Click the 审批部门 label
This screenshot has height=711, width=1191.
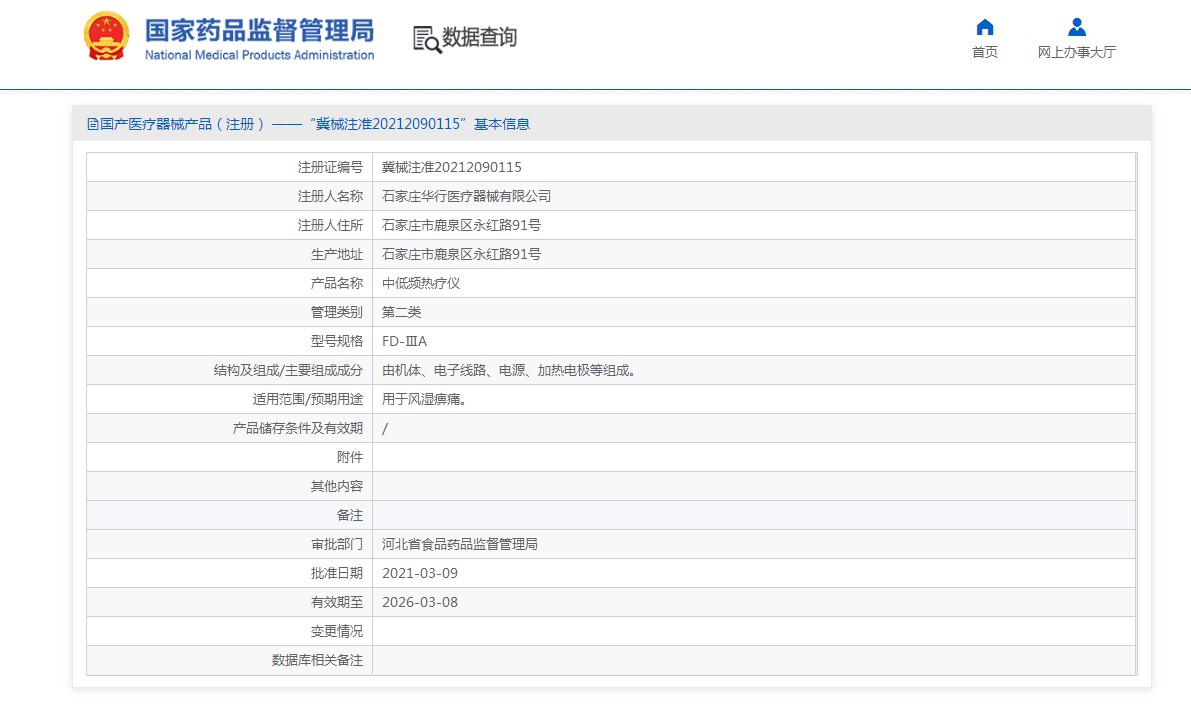(336, 544)
